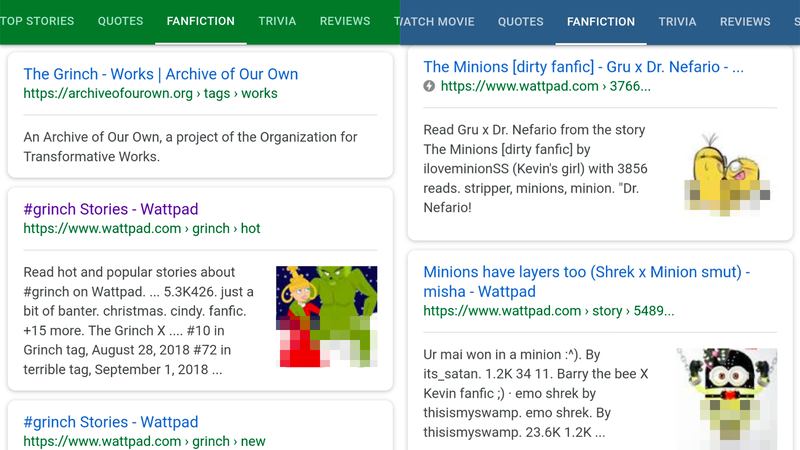Screen dimensions: 800x450
Task: Switch to TOP STORIES tab
Action: [37, 21]
